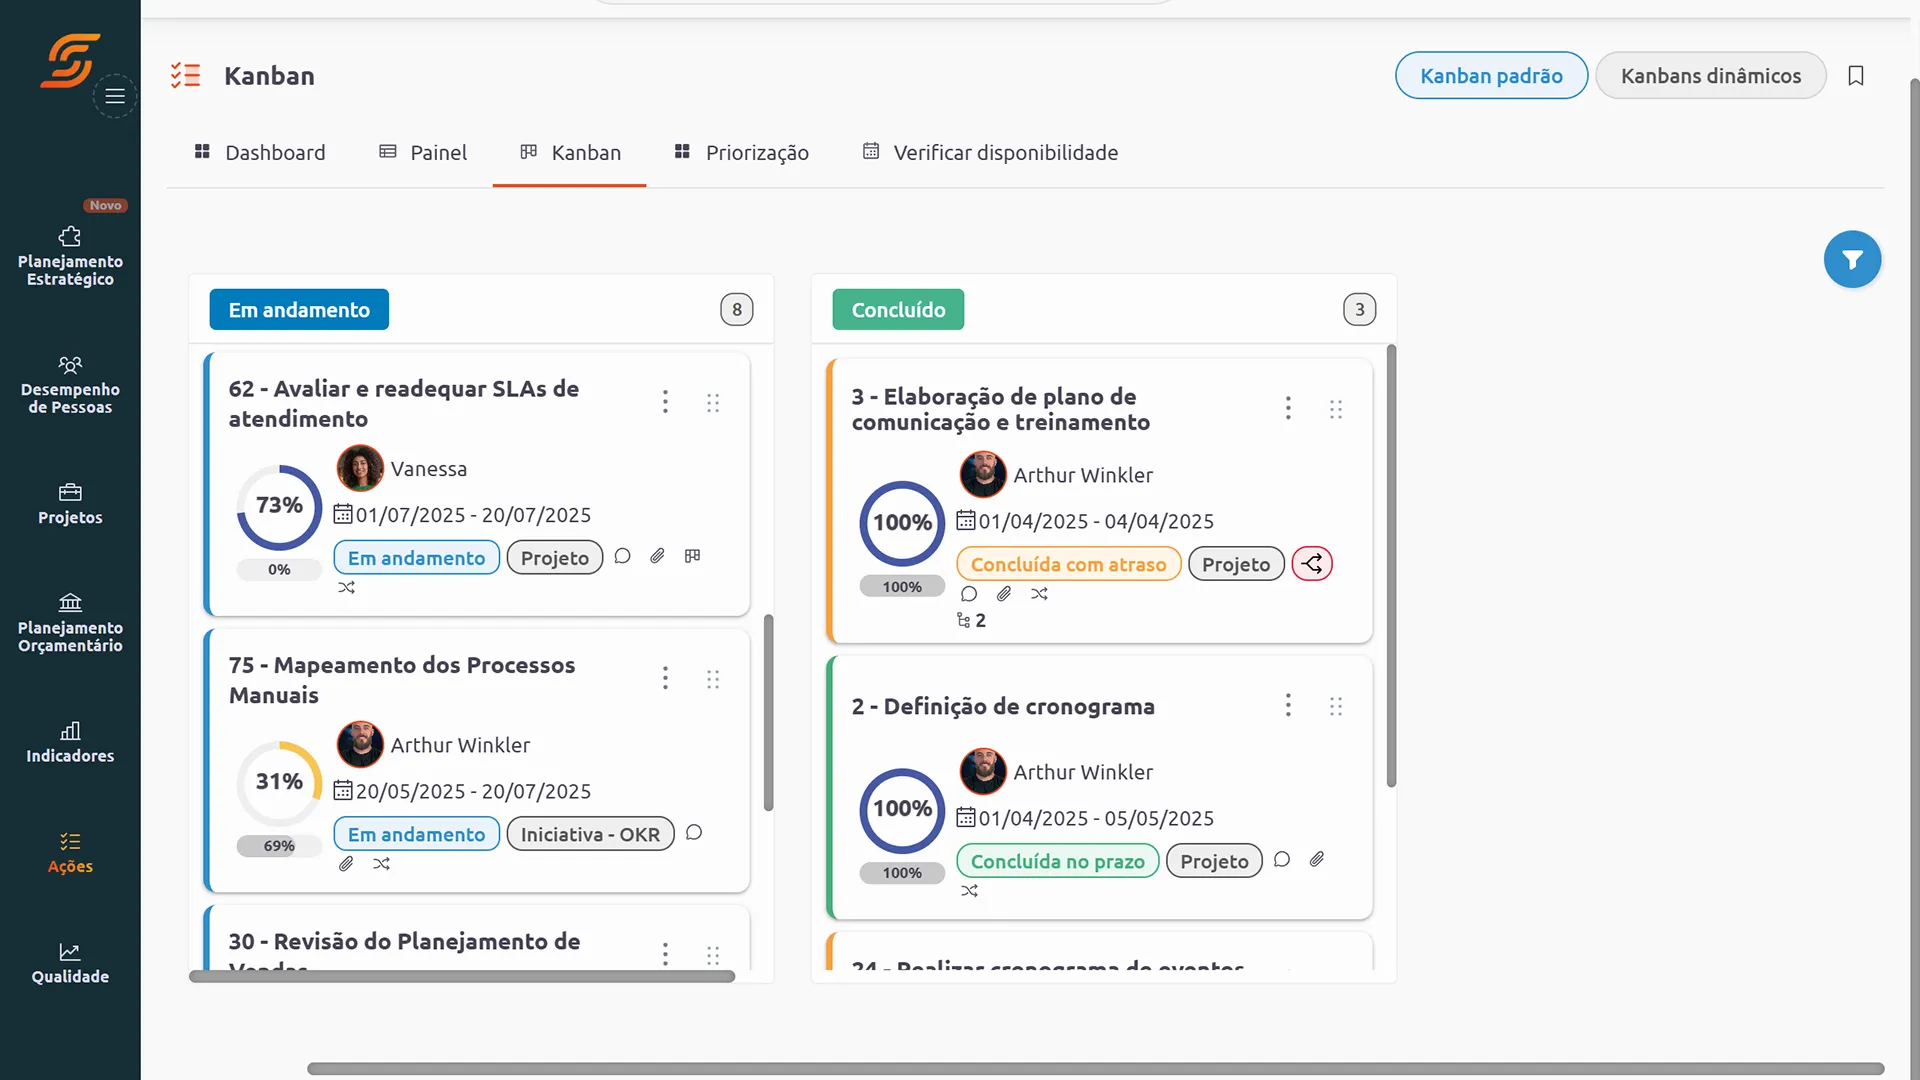The image size is (1920, 1080).
Task: Click the 100% progress ring on card 3
Action: (902, 524)
